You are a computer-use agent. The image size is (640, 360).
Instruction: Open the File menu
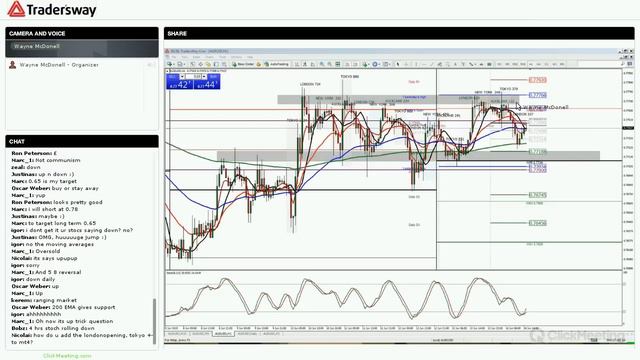[174, 57]
